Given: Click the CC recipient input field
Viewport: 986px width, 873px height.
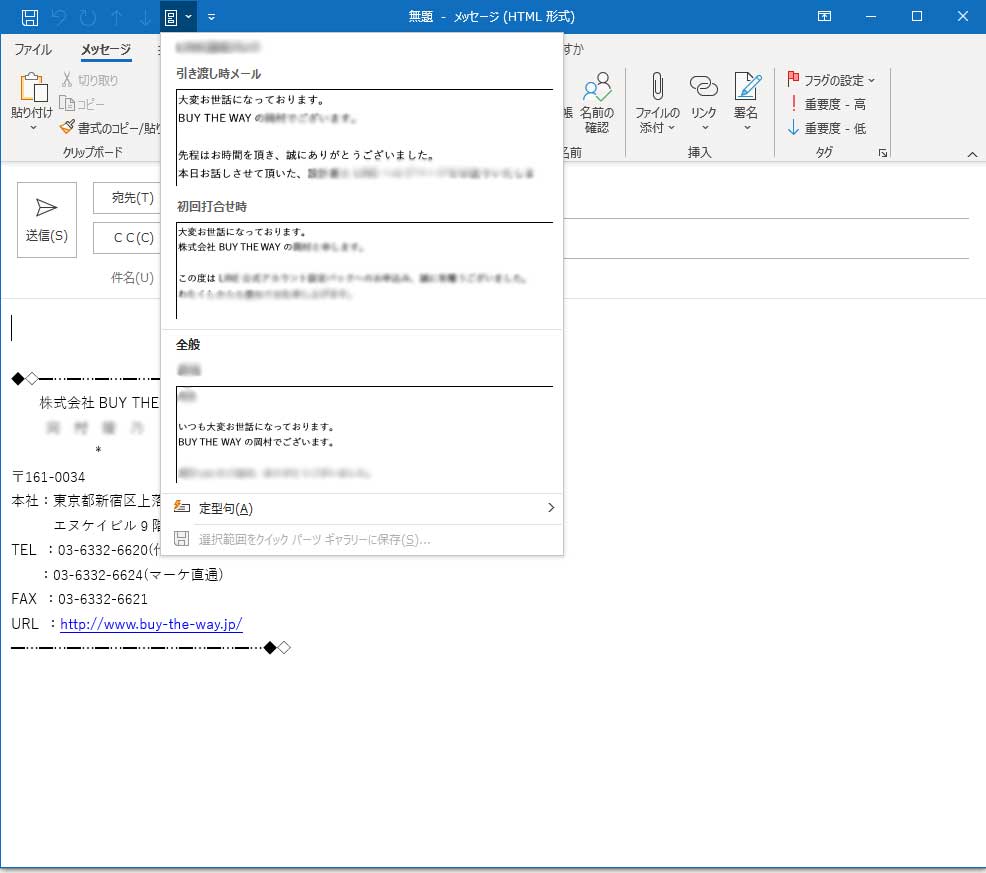Looking at the screenshot, I should pyautogui.click(x=766, y=242).
